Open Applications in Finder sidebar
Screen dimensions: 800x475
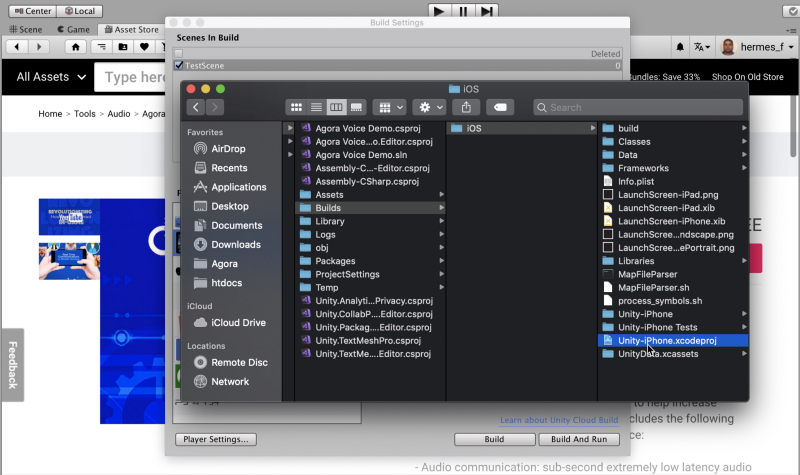(x=230, y=187)
